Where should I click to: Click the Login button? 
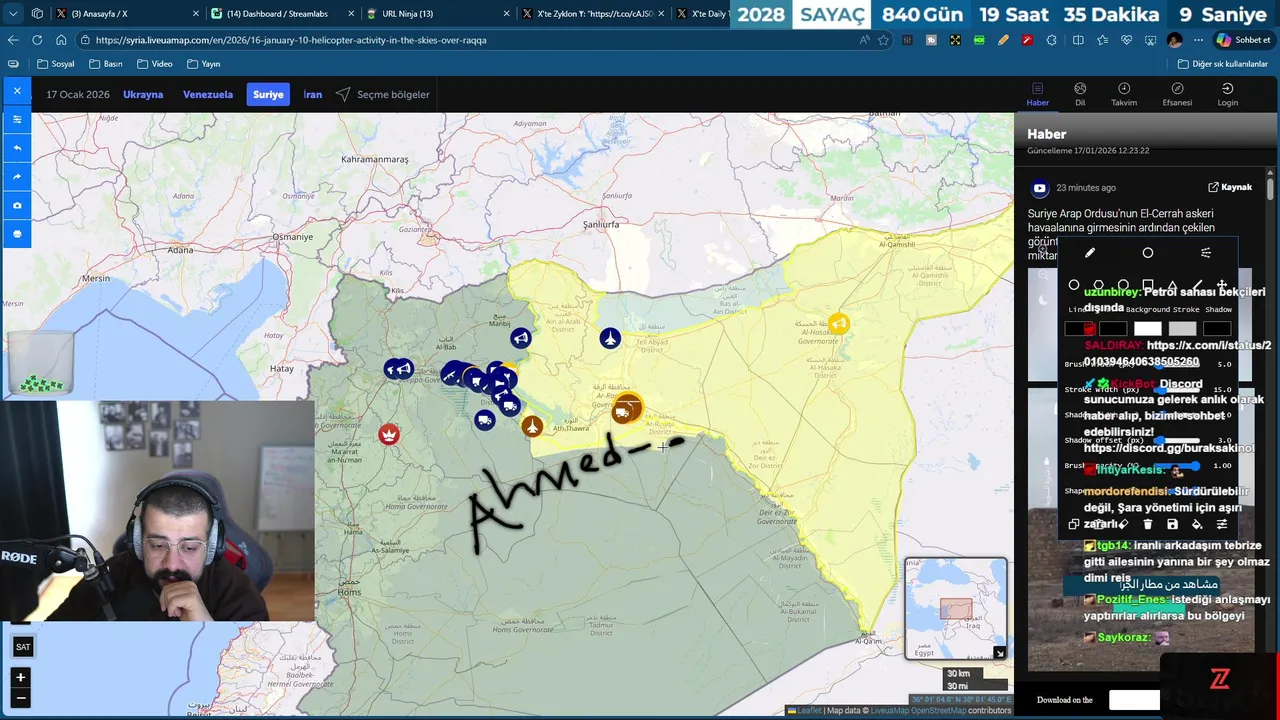pyautogui.click(x=1227, y=95)
